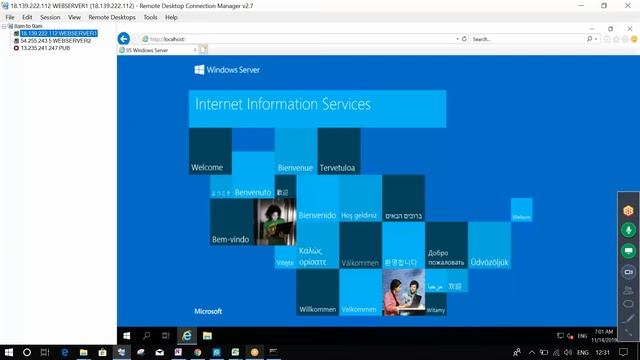Click the photo of two people with laptop
Image resolution: width=640 pixels, height=360 pixels.
click(403, 292)
